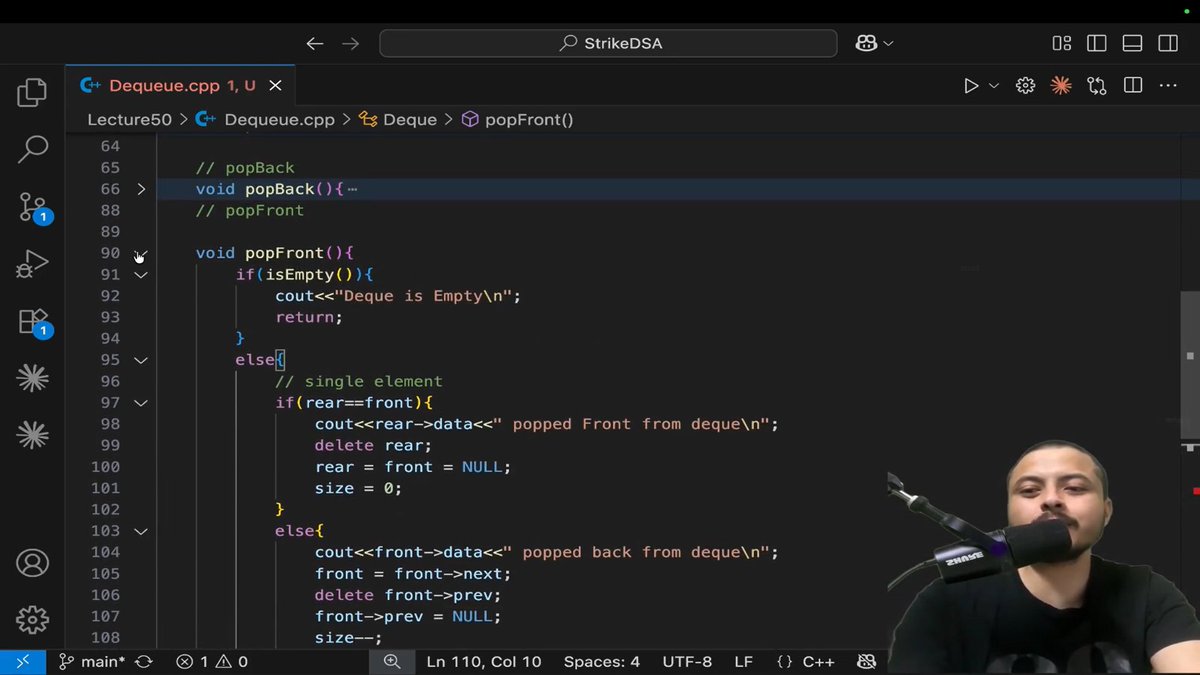Click line number 104 in the gutter
This screenshot has width=1200, height=675.
[x=105, y=552]
